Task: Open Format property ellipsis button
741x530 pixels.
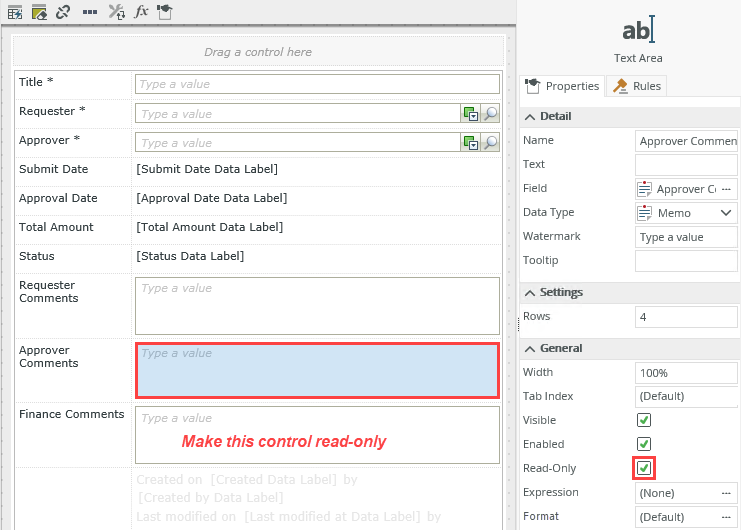Action: pyautogui.click(x=727, y=517)
